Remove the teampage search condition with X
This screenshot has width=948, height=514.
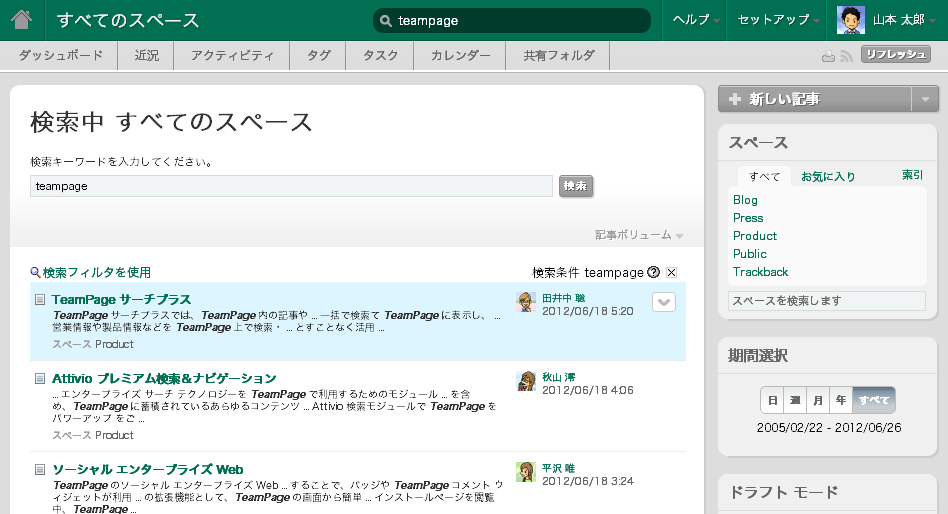coord(671,273)
